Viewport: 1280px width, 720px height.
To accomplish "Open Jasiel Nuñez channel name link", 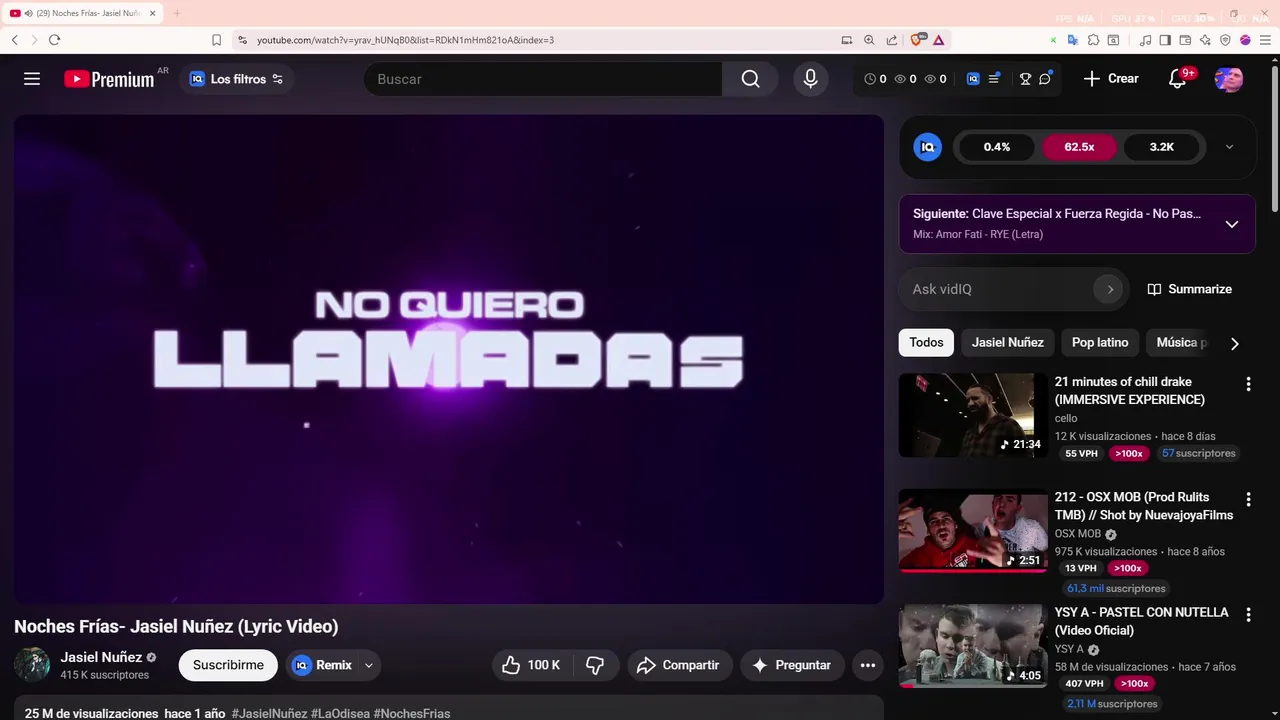I will [101, 657].
